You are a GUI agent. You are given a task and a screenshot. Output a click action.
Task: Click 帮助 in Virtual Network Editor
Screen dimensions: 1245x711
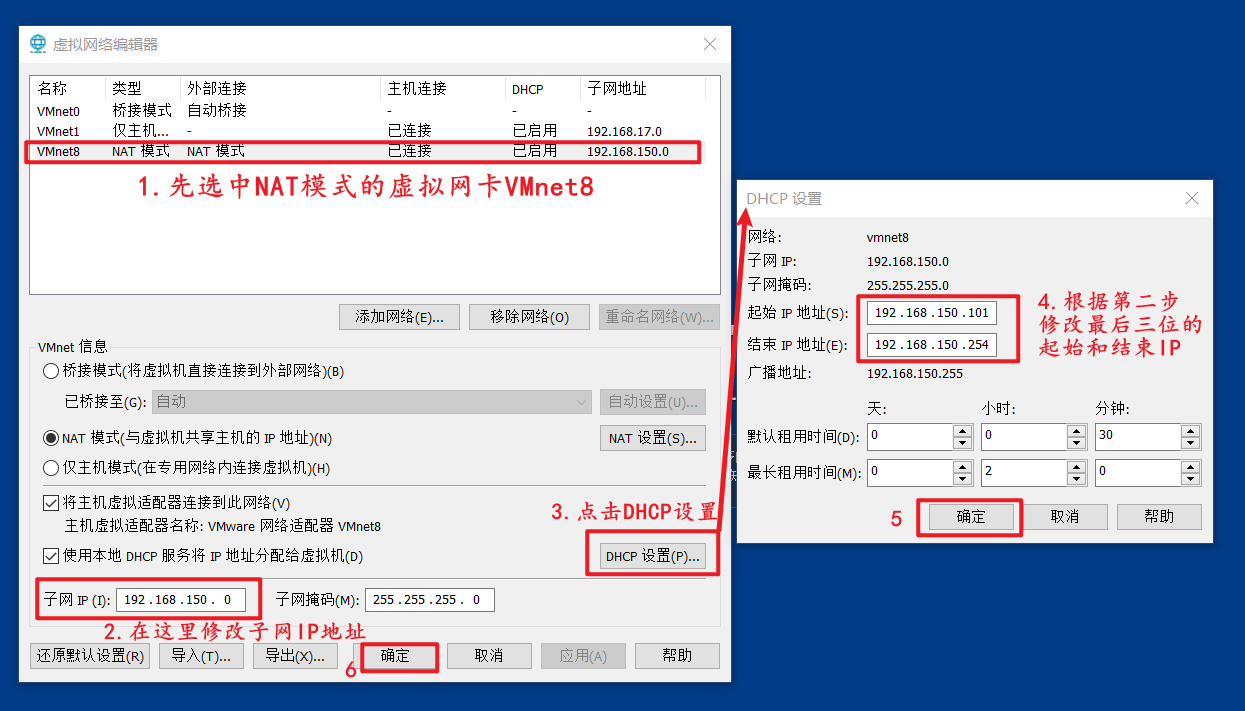coord(677,656)
